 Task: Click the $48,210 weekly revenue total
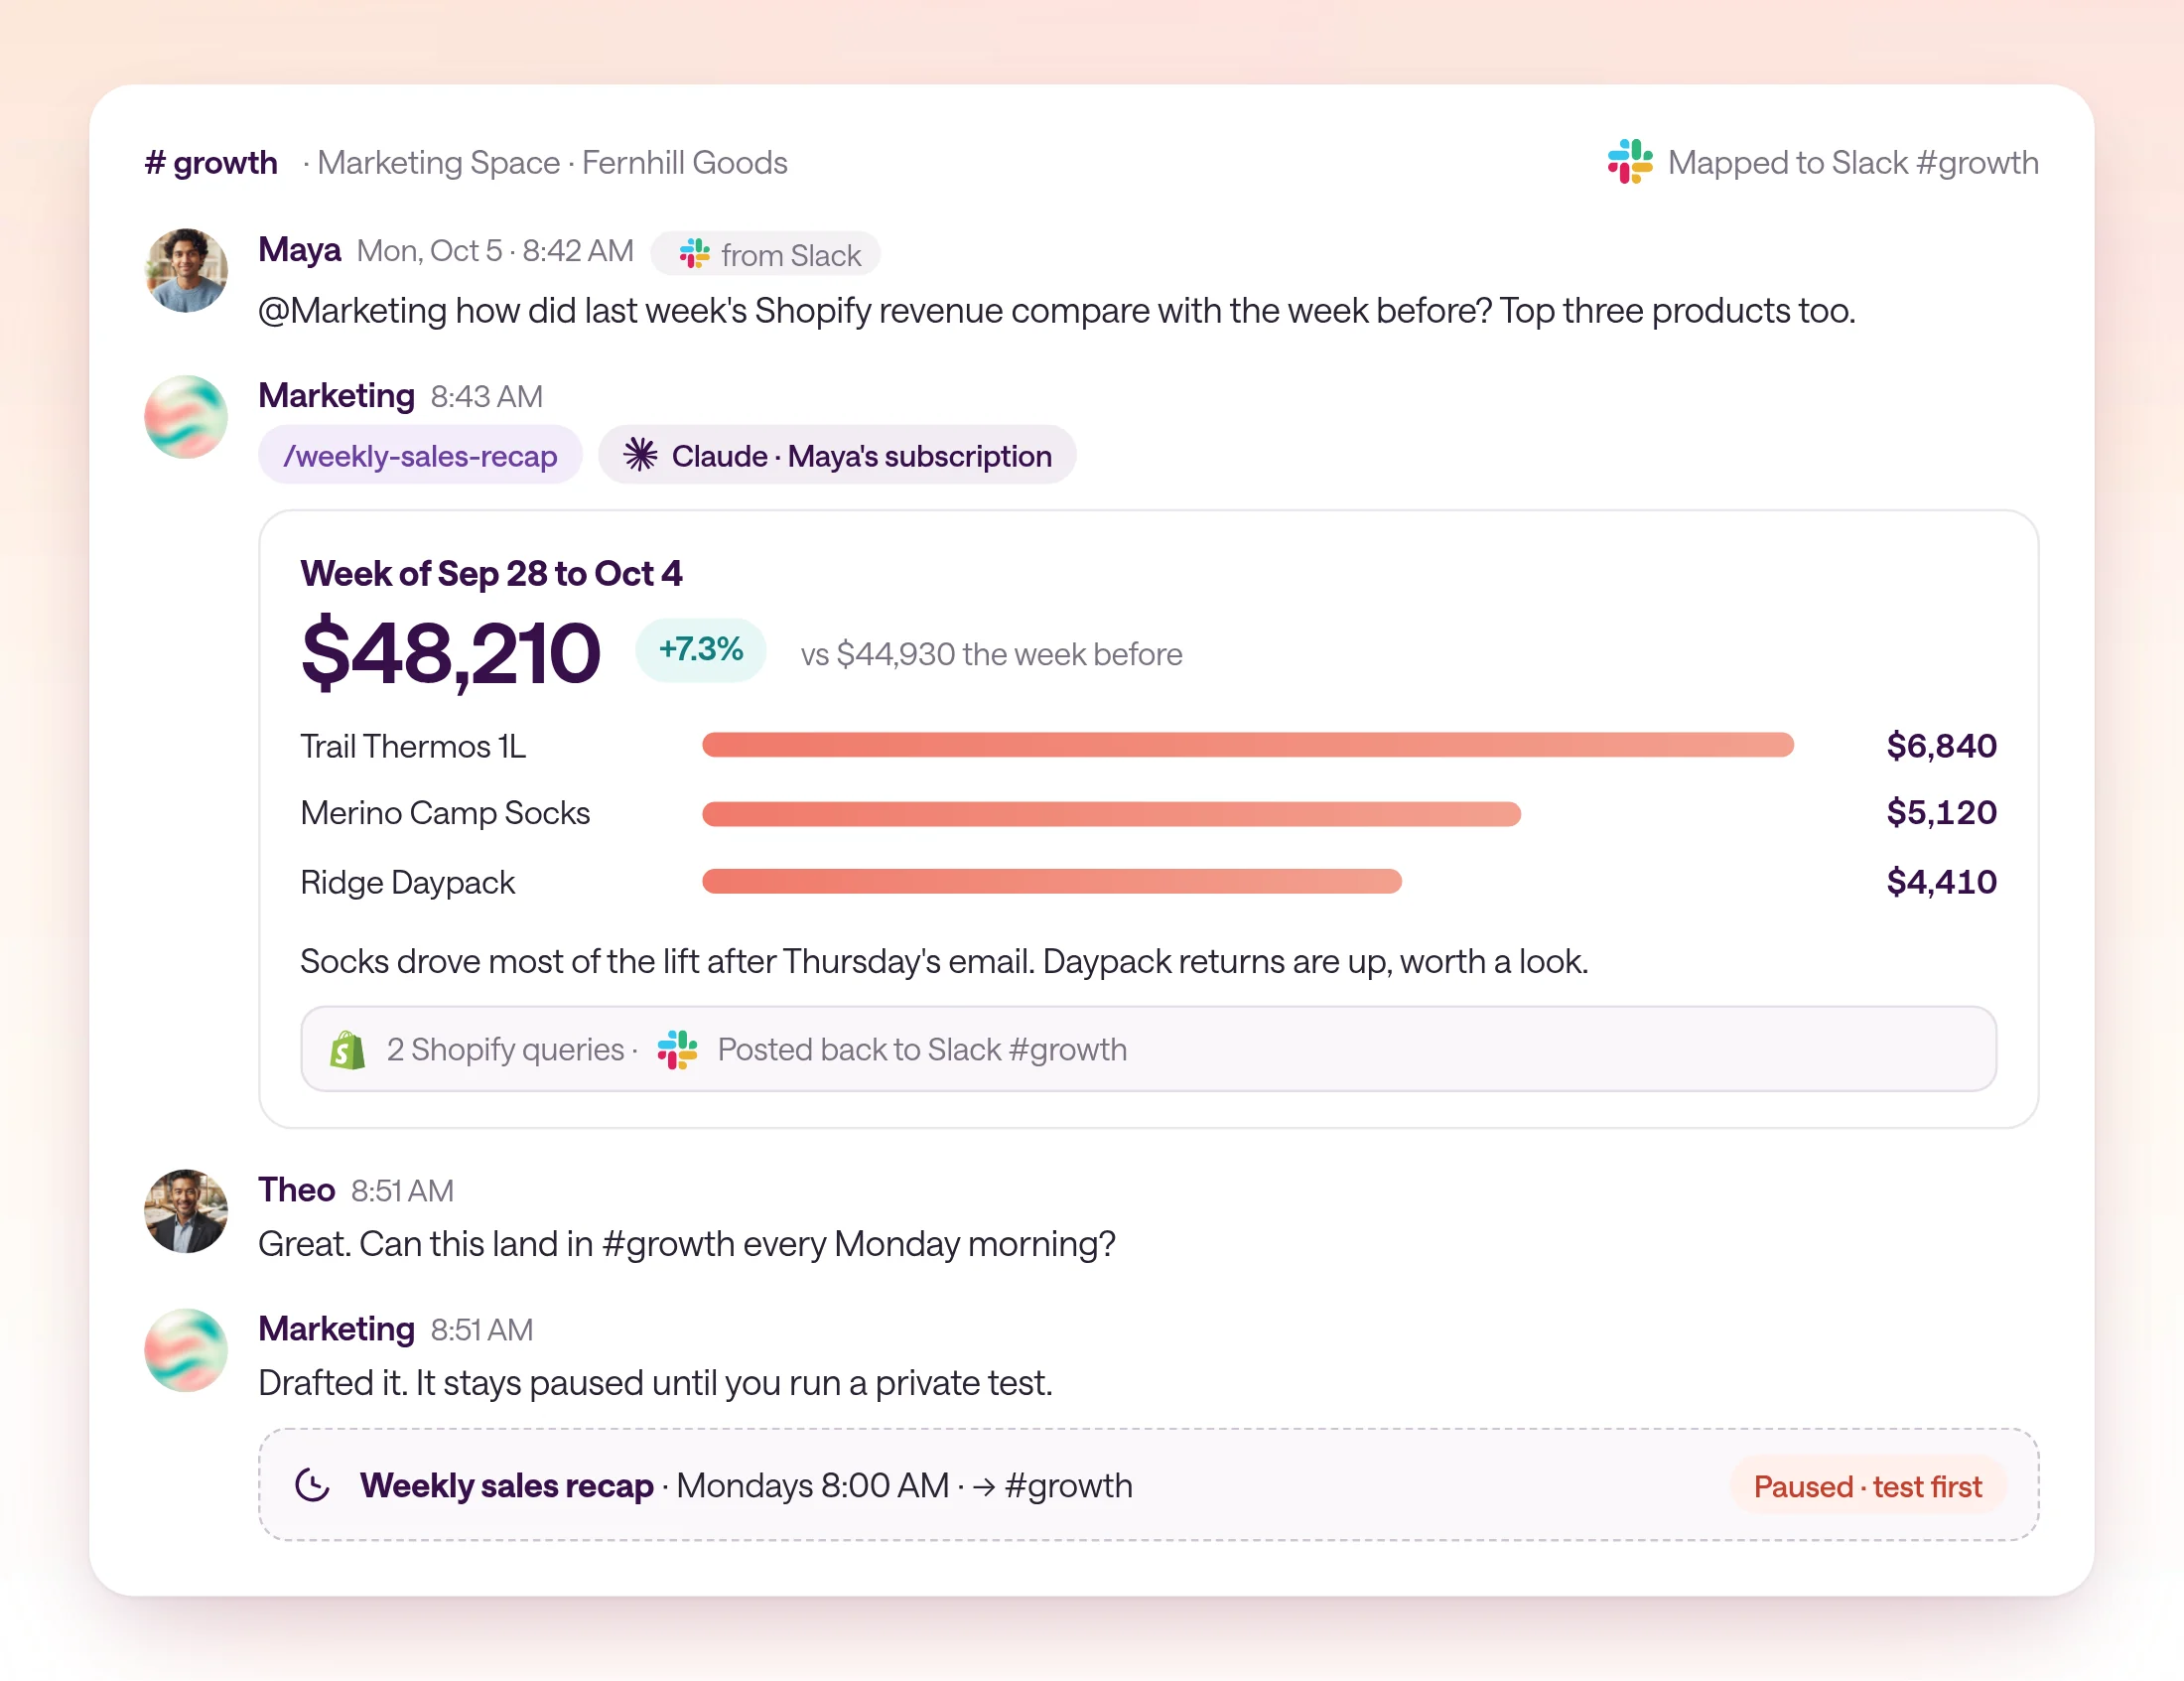(x=450, y=653)
